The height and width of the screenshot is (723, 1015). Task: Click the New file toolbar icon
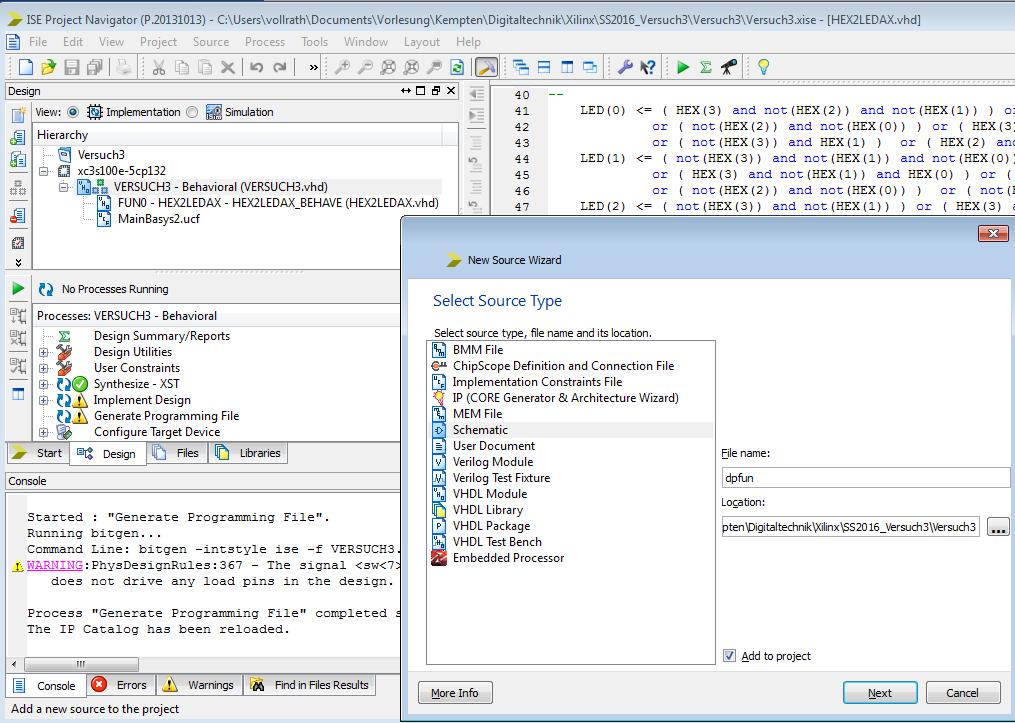click(26, 67)
